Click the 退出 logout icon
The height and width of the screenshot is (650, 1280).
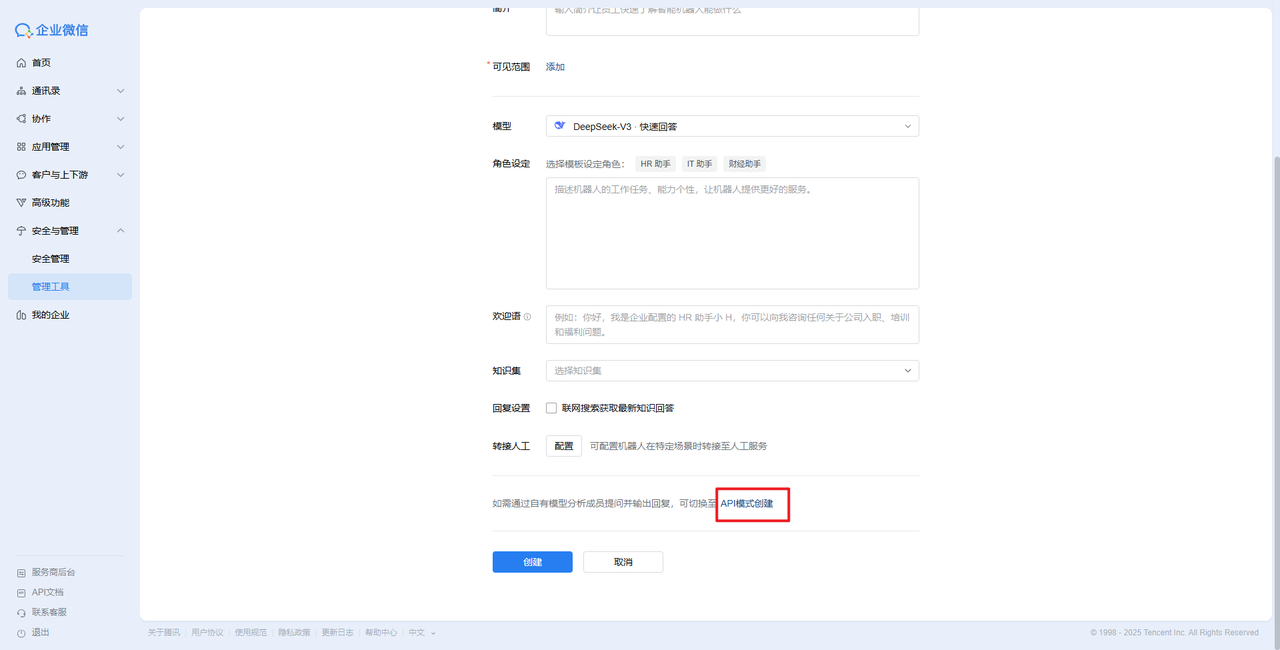[x=21, y=633]
